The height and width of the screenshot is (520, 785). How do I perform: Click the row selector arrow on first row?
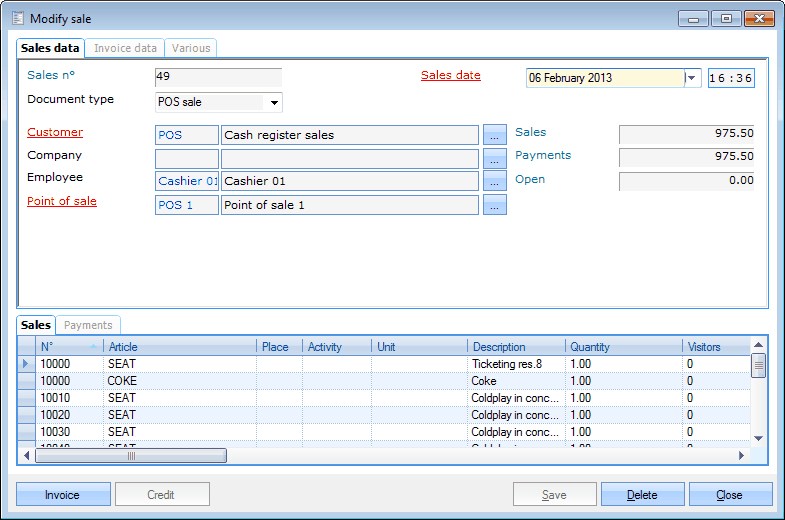26,364
